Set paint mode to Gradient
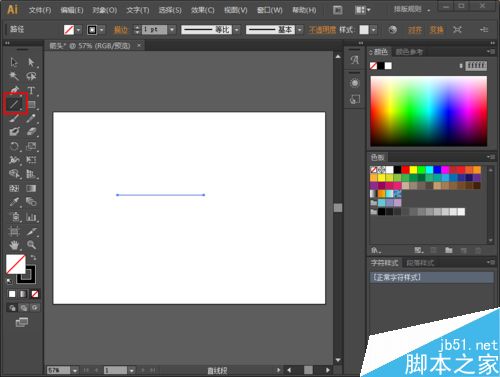Viewport: 500px width, 377px height. tap(23, 294)
